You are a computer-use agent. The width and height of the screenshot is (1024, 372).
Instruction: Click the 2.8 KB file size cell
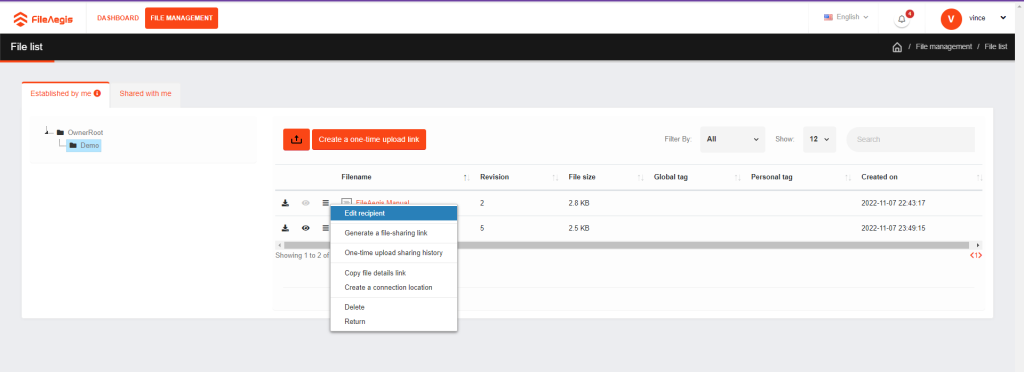coord(579,203)
